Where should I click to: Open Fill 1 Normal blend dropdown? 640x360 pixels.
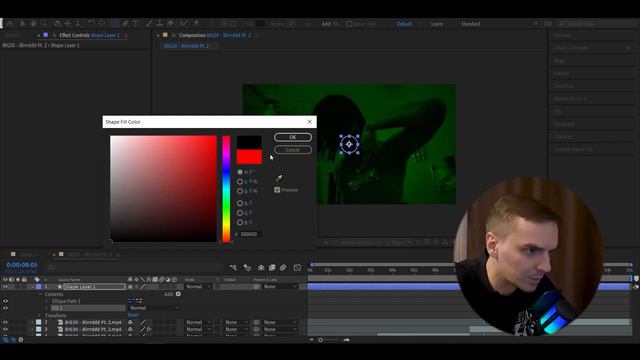[x=154, y=308]
